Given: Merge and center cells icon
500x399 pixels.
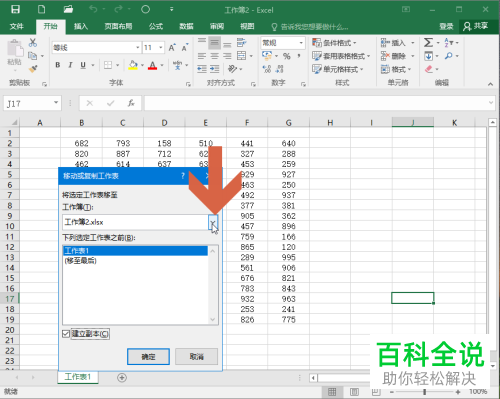Looking at the screenshot, I should point(241,56).
